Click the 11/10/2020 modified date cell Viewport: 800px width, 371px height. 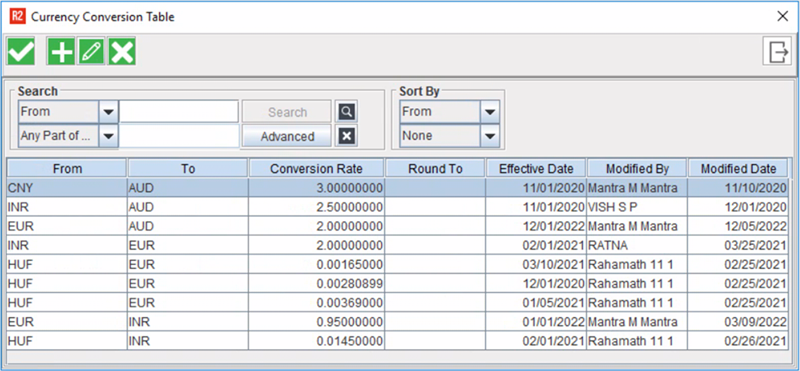(738, 188)
